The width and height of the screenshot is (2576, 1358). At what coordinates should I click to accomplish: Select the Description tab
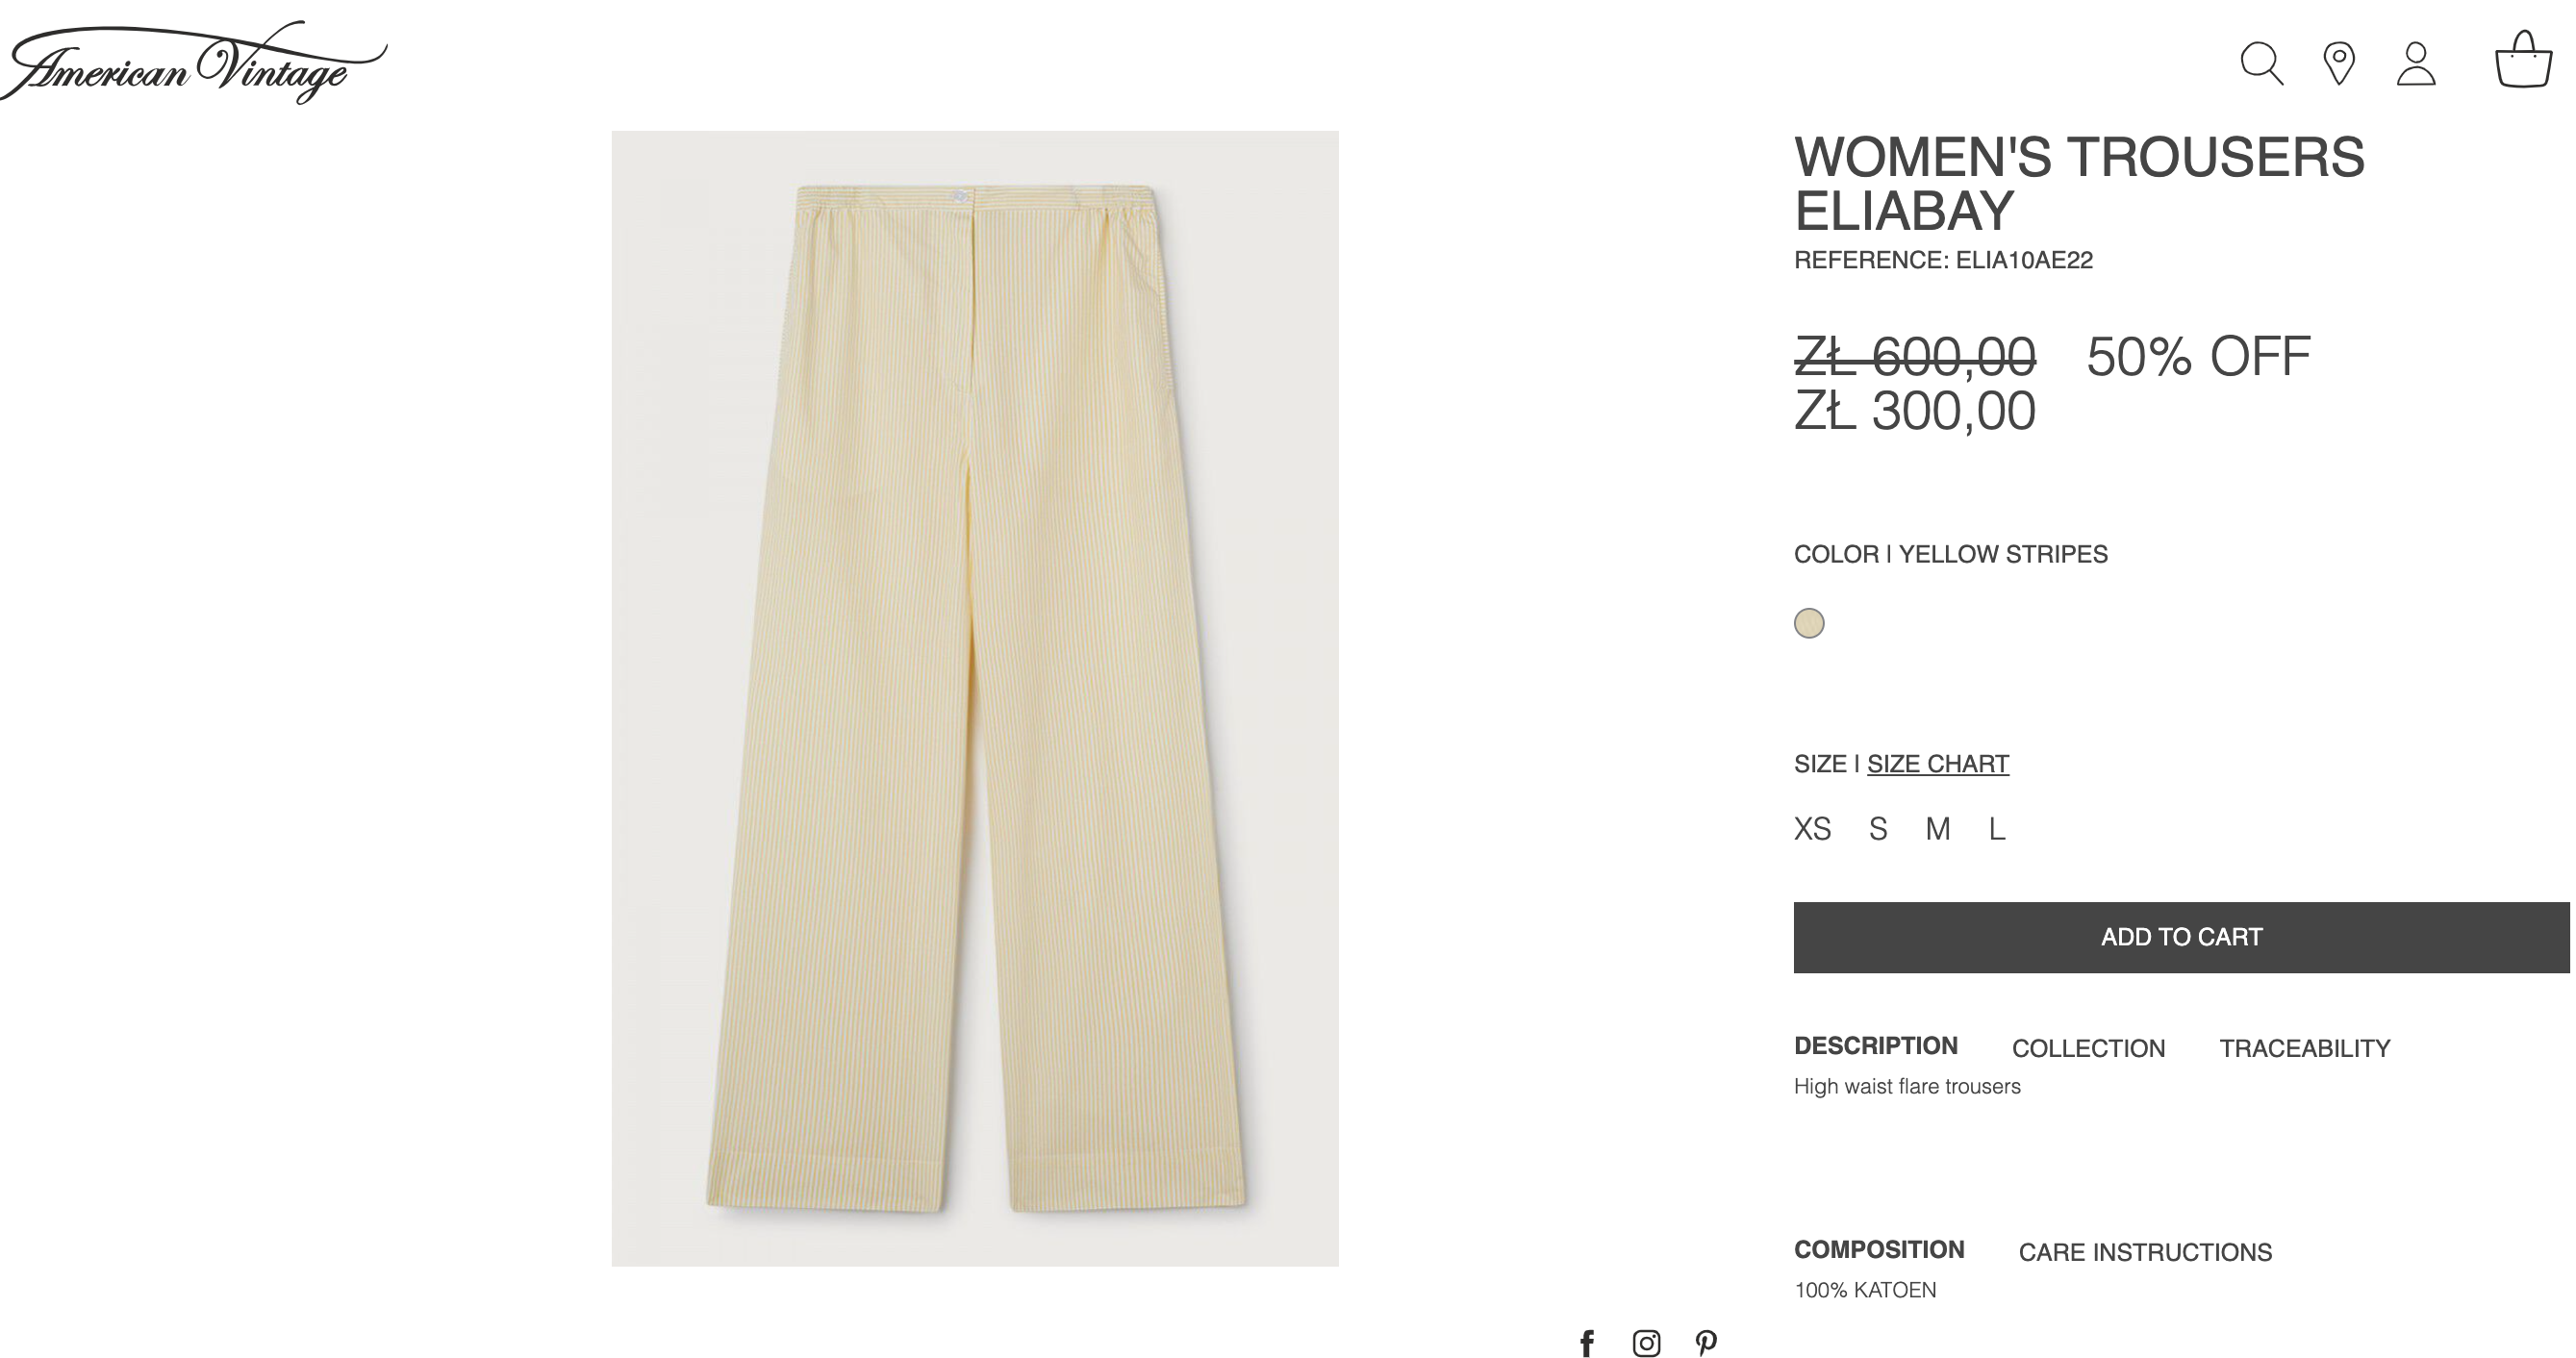click(1875, 1046)
